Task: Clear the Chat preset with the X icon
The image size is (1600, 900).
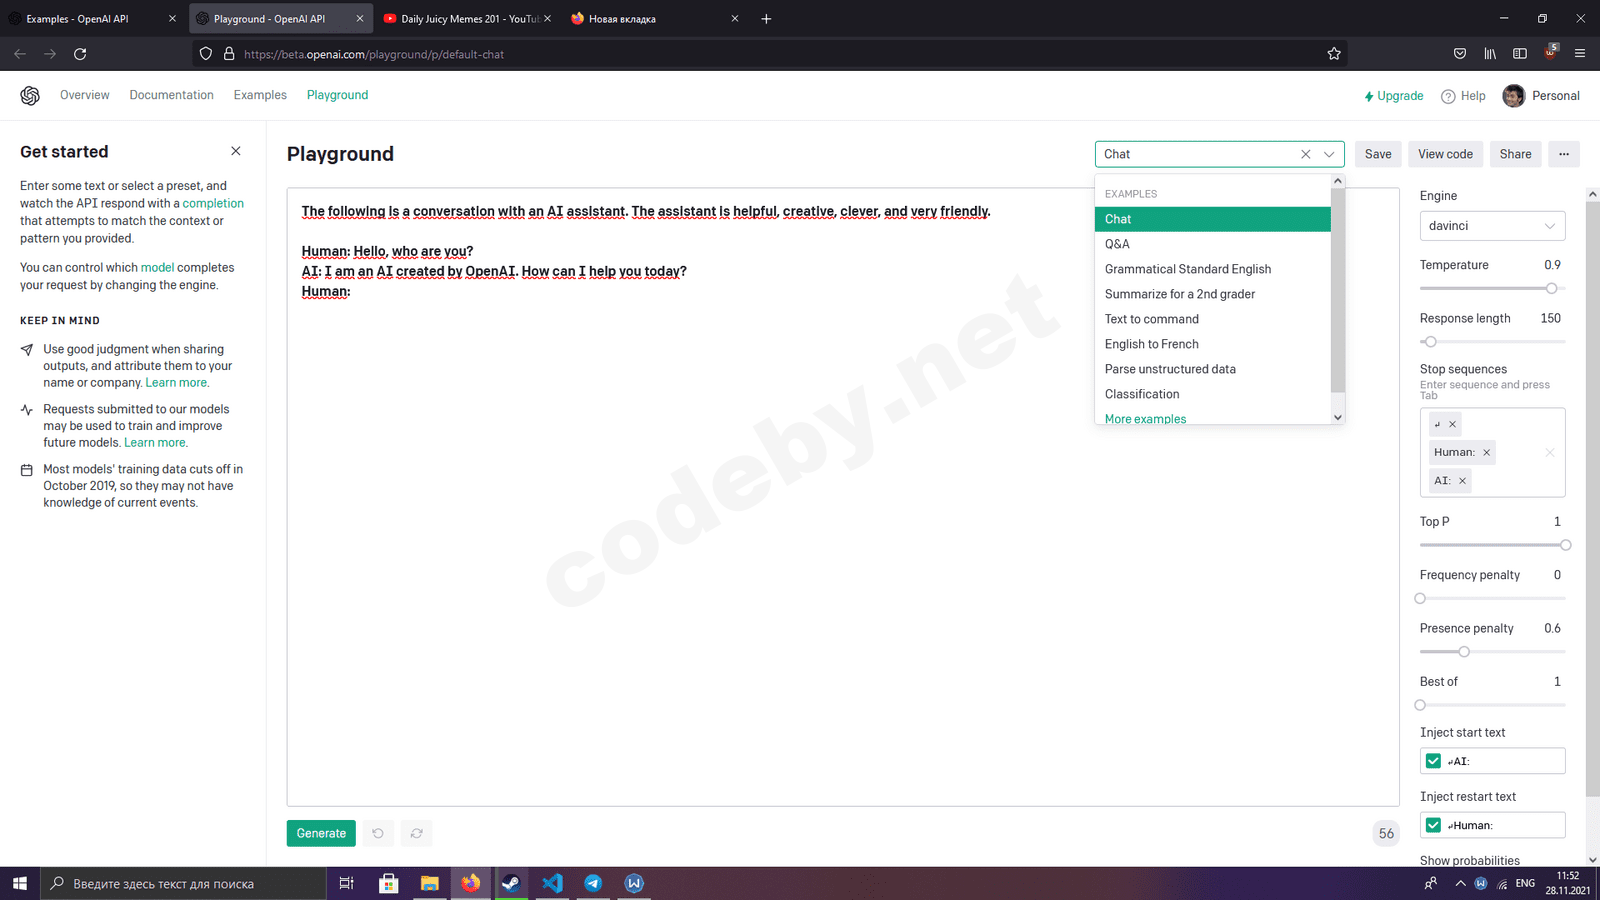Action: (1306, 154)
